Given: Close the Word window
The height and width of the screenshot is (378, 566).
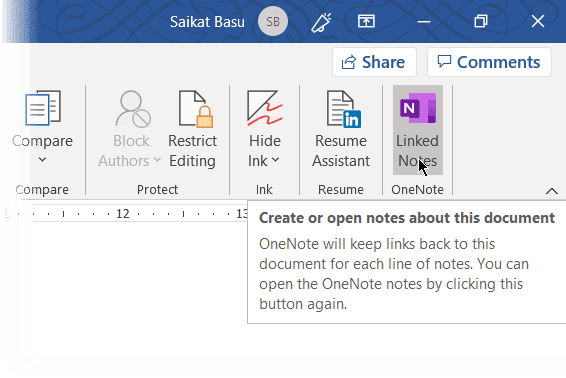Looking at the screenshot, I should click(538, 21).
